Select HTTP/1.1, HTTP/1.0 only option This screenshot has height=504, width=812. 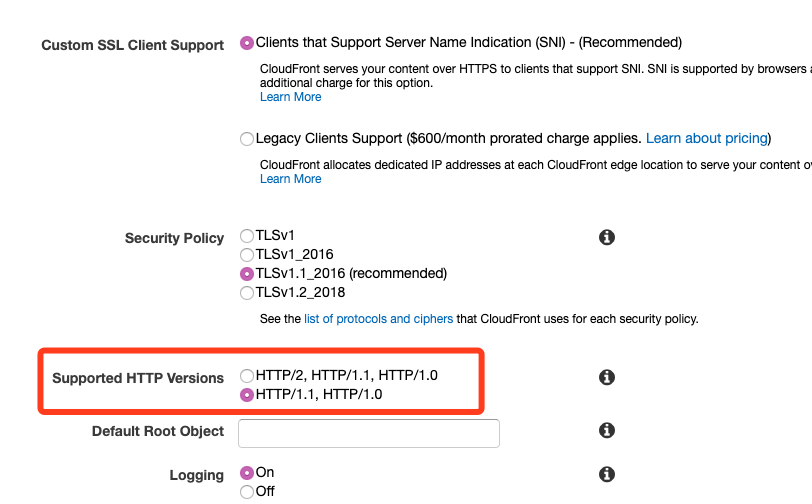247,395
